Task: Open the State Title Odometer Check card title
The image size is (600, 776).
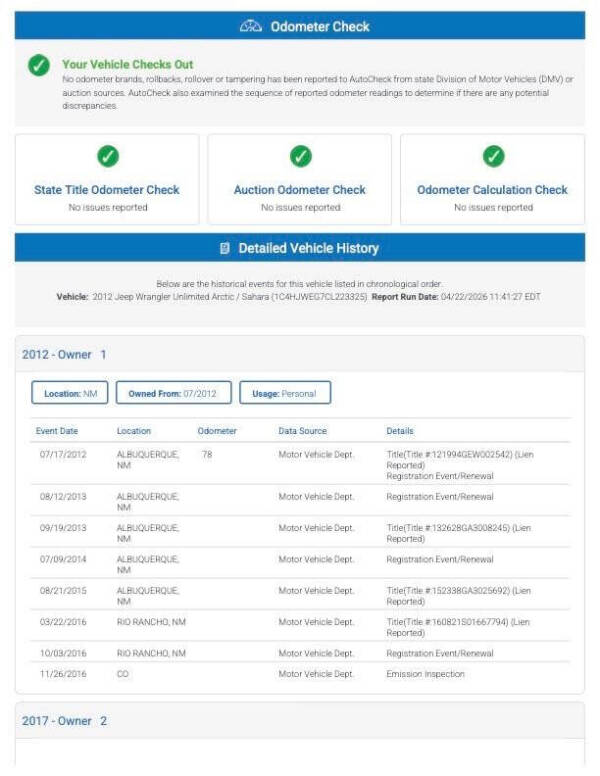Action: [107, 190]
